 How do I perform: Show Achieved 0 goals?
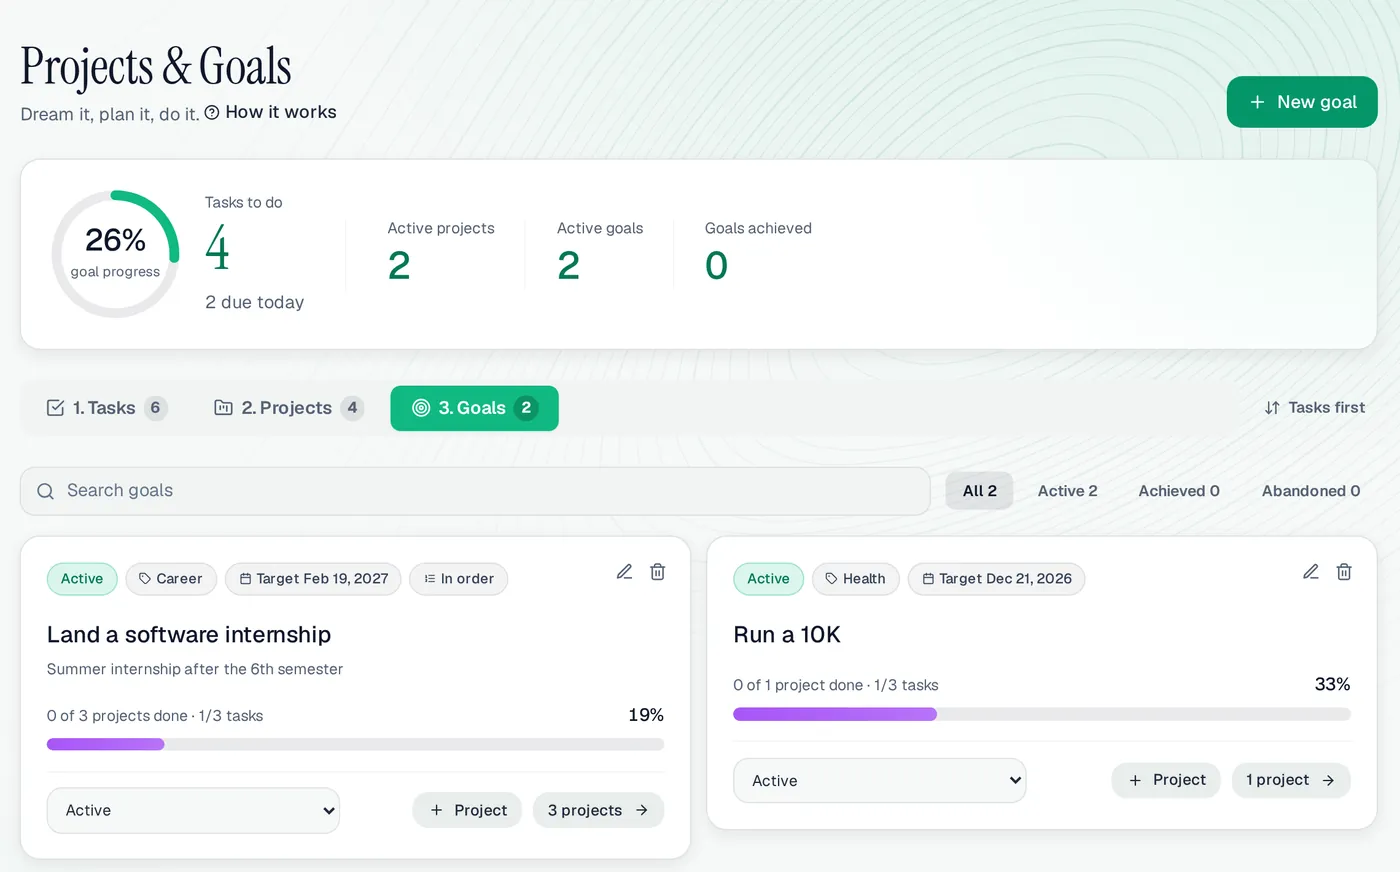click(x=1179, y=491)
